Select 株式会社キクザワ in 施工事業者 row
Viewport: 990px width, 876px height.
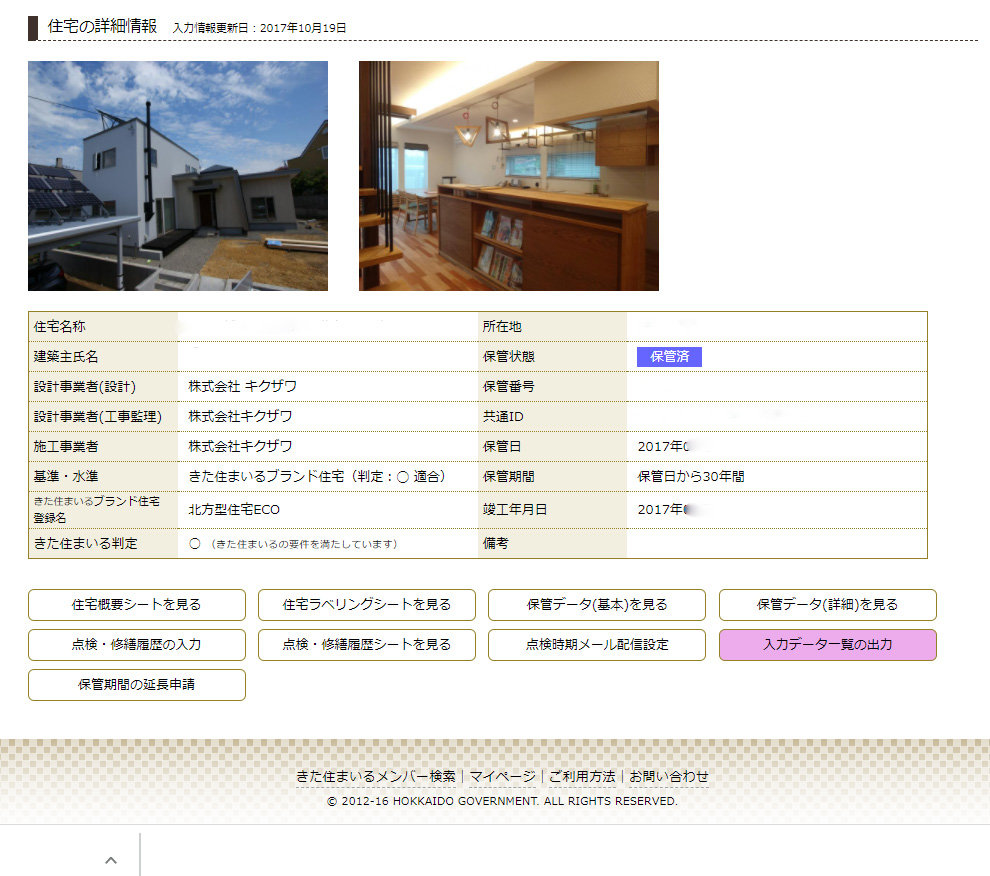click(241, 447)
